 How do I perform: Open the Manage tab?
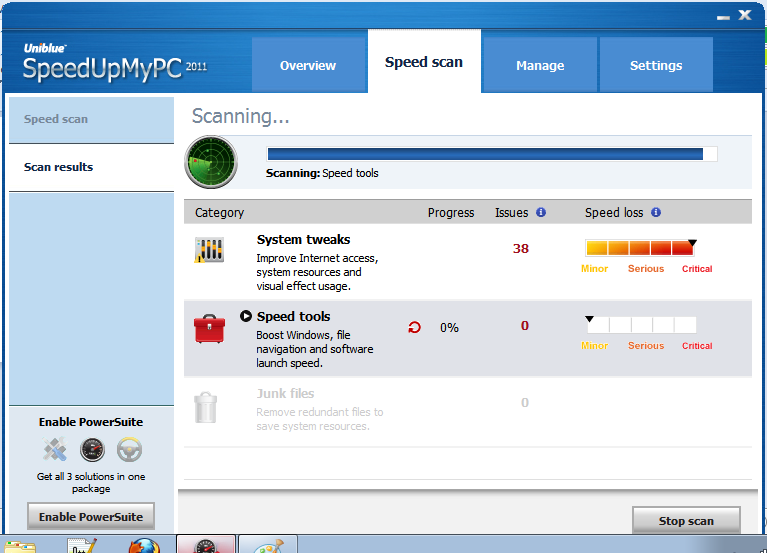tap(540, 65)
